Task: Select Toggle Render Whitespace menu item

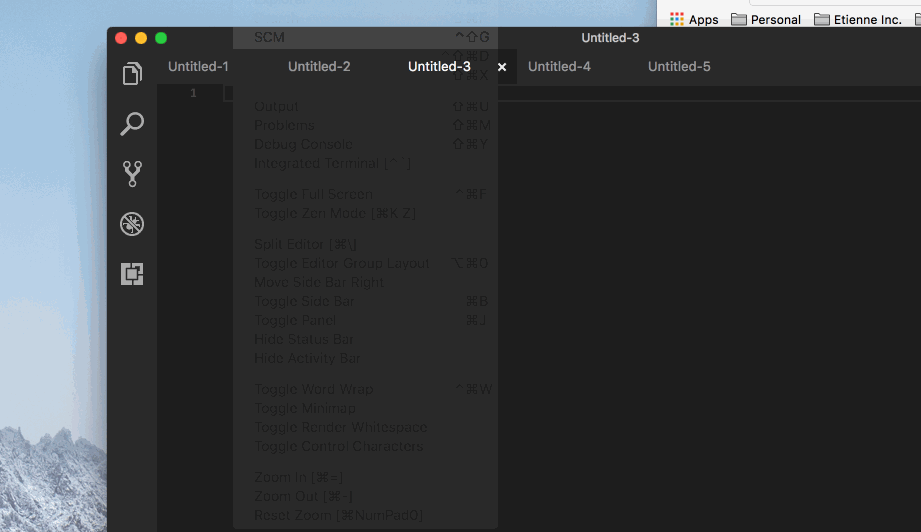Action: (365, 427)
